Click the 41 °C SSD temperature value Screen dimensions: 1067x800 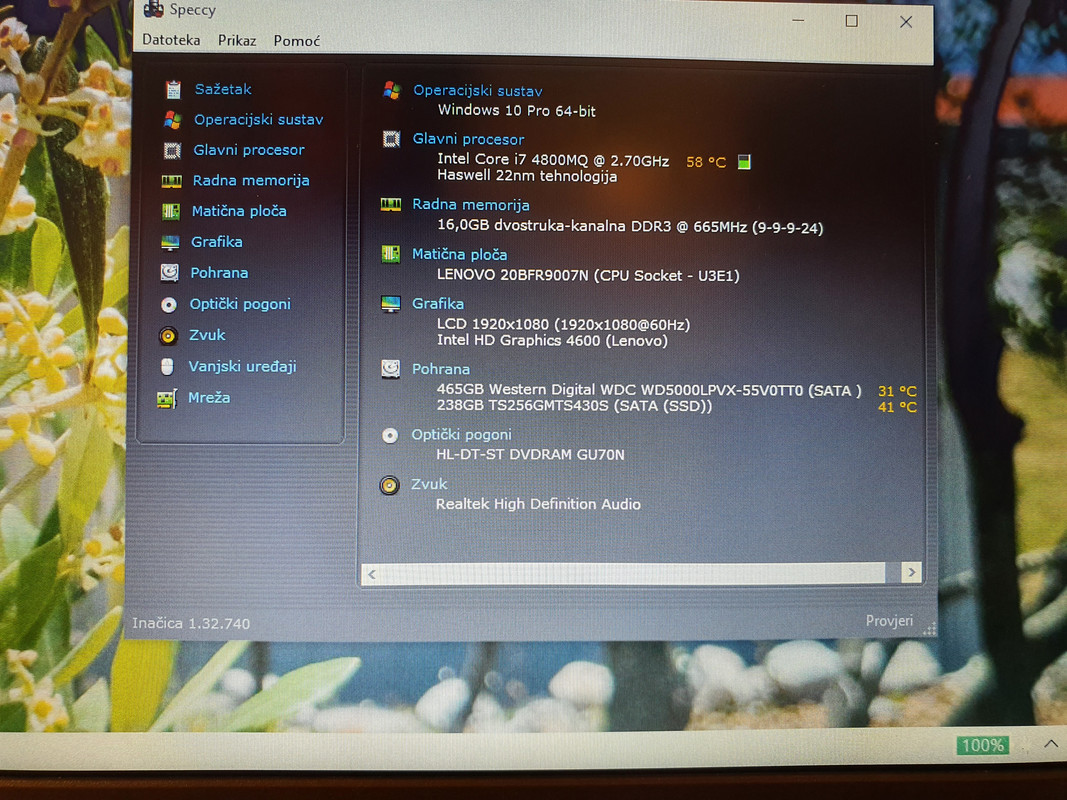click(x=897, y=407)
